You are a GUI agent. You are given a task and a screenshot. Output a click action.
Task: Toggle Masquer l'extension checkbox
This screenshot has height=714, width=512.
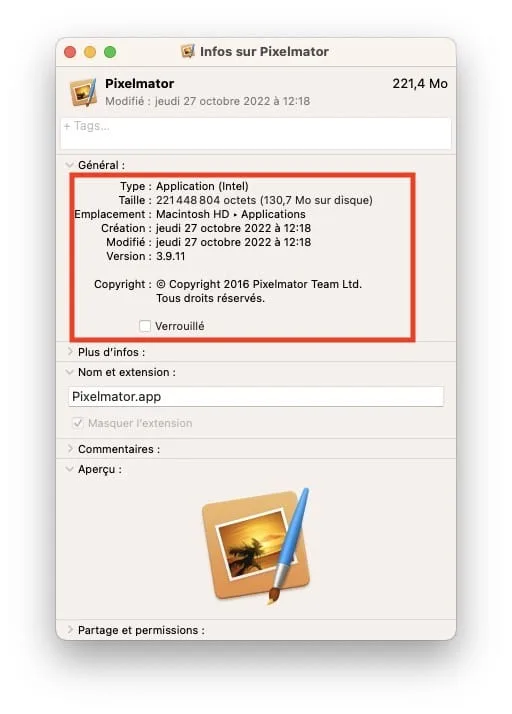coord(77,423)
